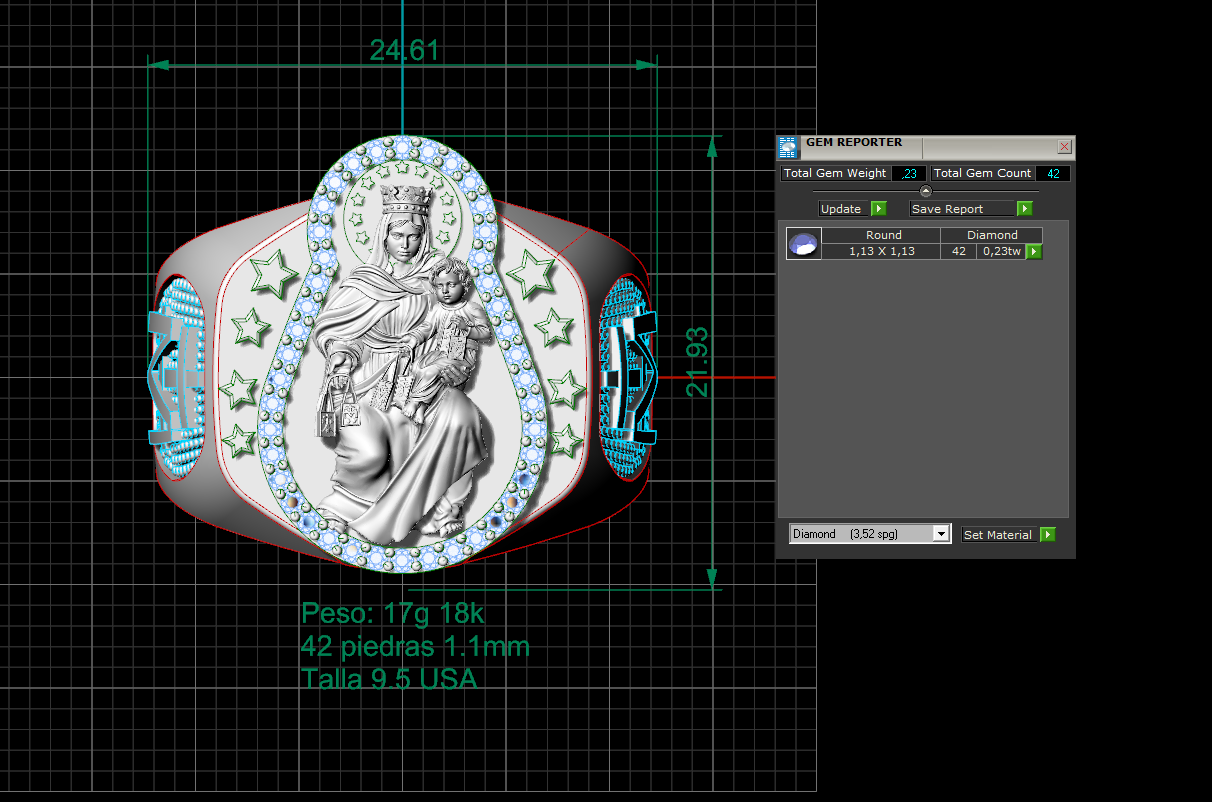Click the Total Gem Weight value field

[909, 173]
